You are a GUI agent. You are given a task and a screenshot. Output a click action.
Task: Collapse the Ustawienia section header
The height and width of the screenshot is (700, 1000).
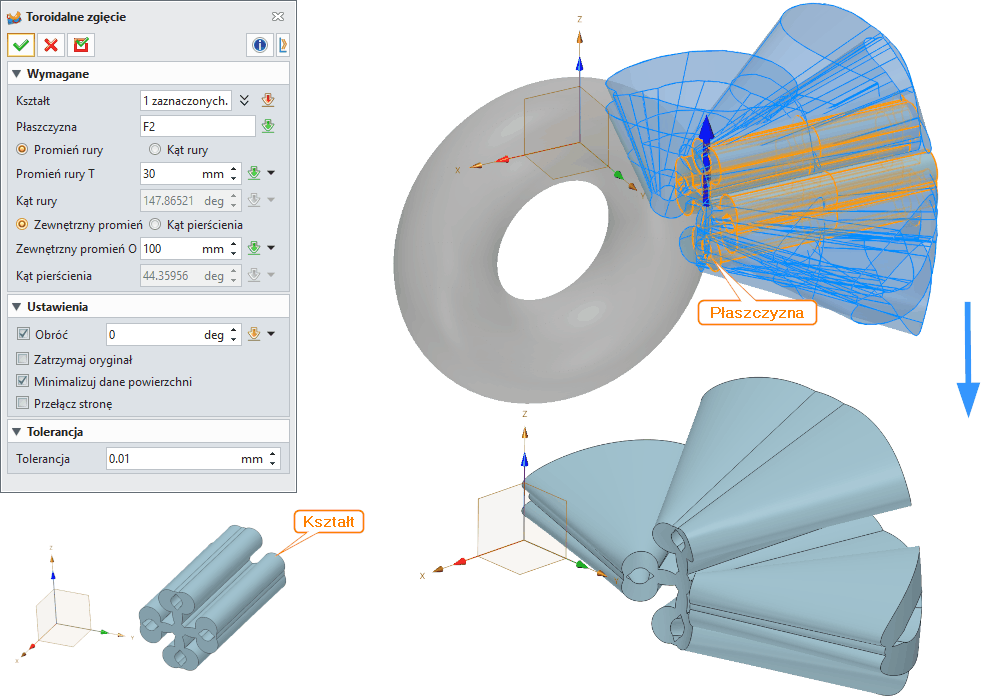[x=17, y=307]
